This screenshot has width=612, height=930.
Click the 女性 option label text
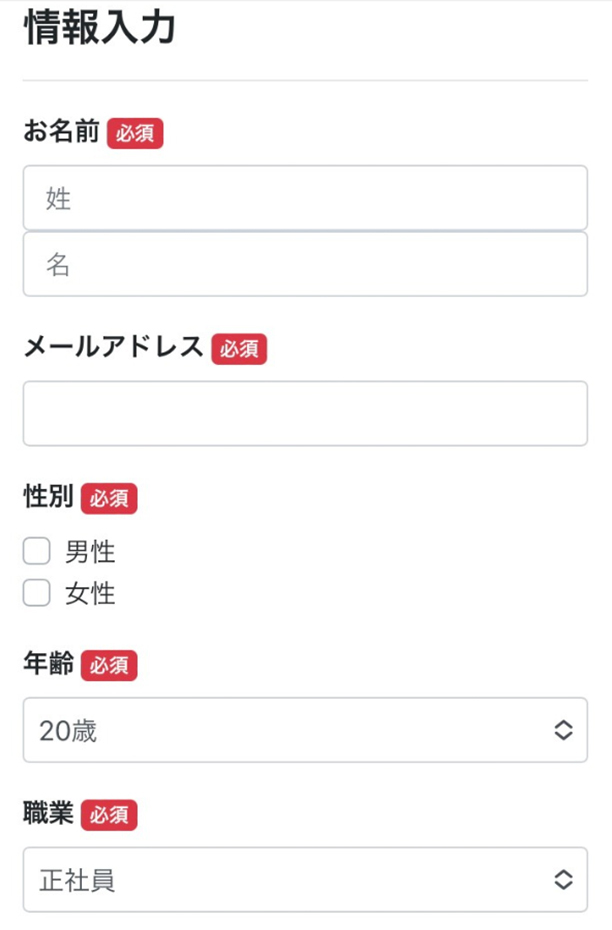(90, 594)
